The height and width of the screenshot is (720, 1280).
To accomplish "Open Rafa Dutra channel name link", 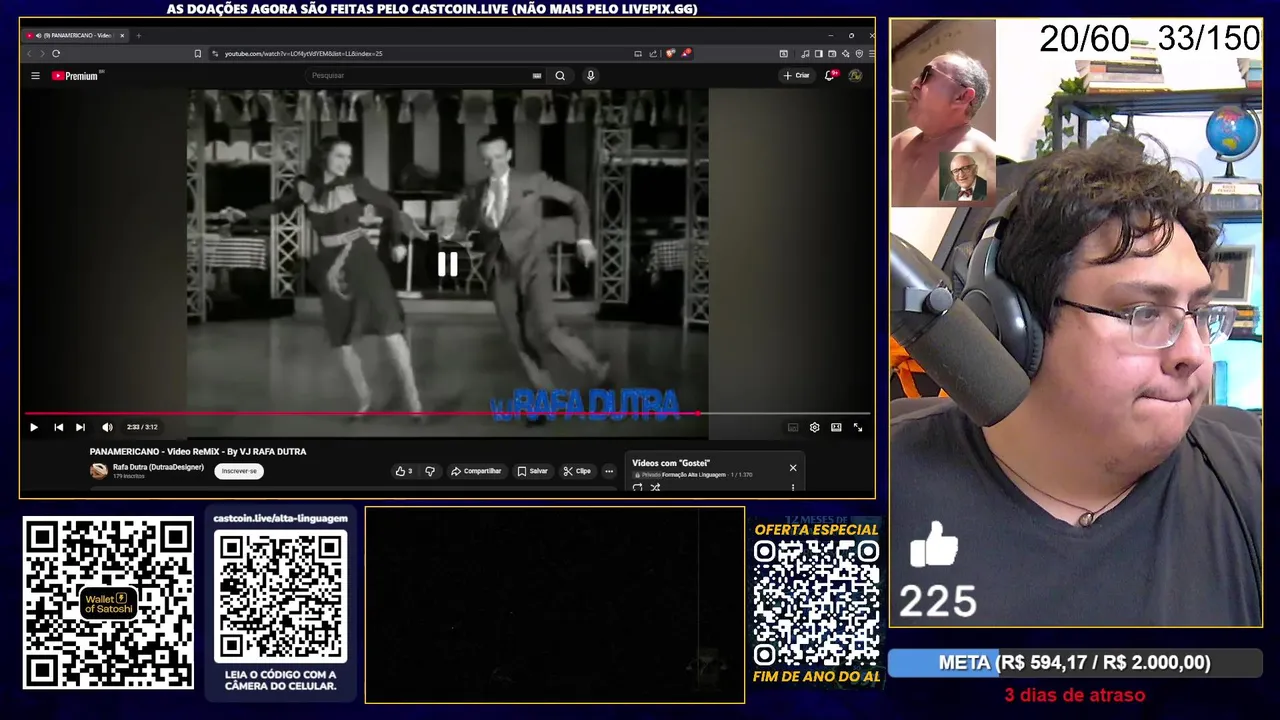I will tap(158, 467).
